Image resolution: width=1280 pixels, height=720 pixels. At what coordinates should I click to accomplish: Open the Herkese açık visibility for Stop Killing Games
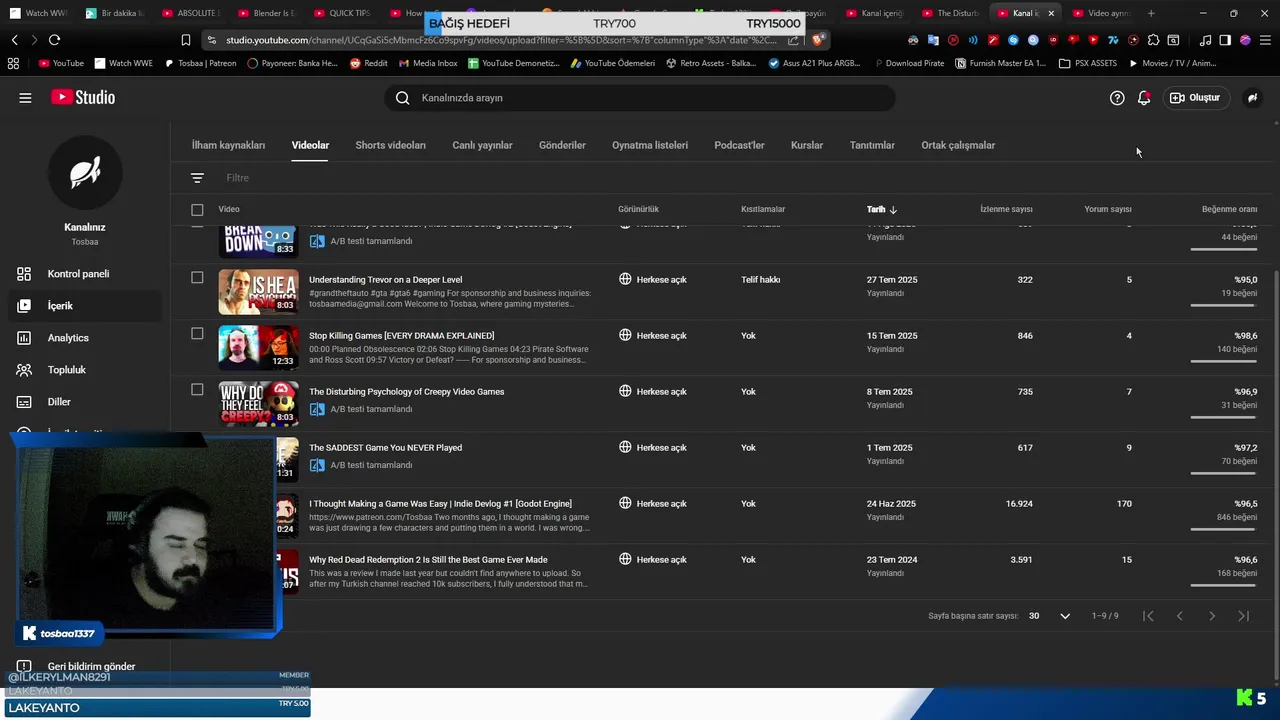point(653,336)
